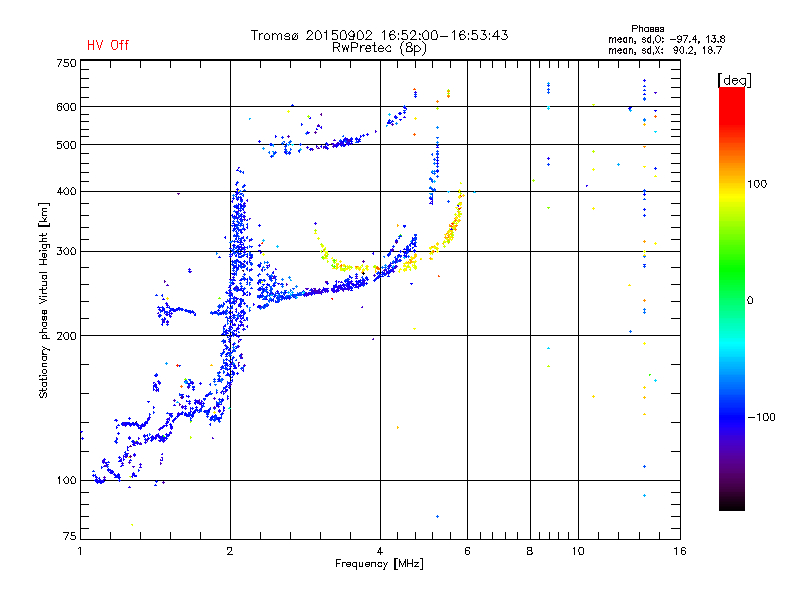Select the 'mean, sd,O: -97.4, 13.8' line
The image size is (800, 600).
666,39
